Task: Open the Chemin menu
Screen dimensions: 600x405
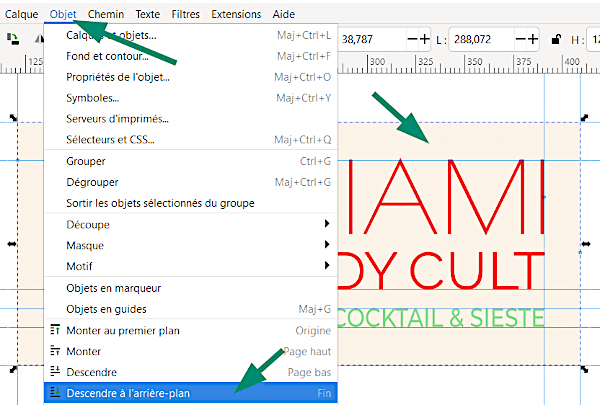Action: click(x=106, y=14)
